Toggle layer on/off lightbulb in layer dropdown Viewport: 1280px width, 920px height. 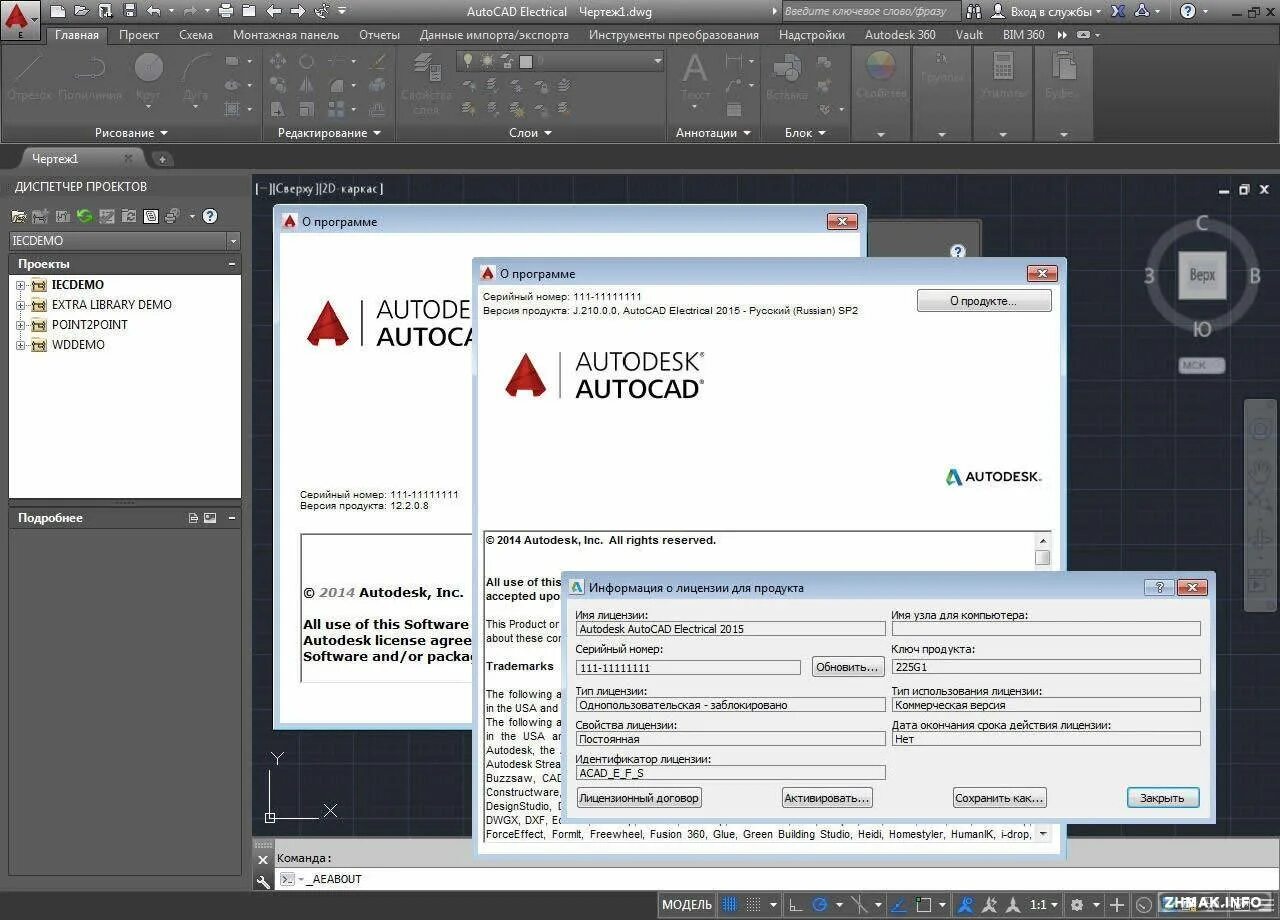pyautogui.click(x=469, y=62)
